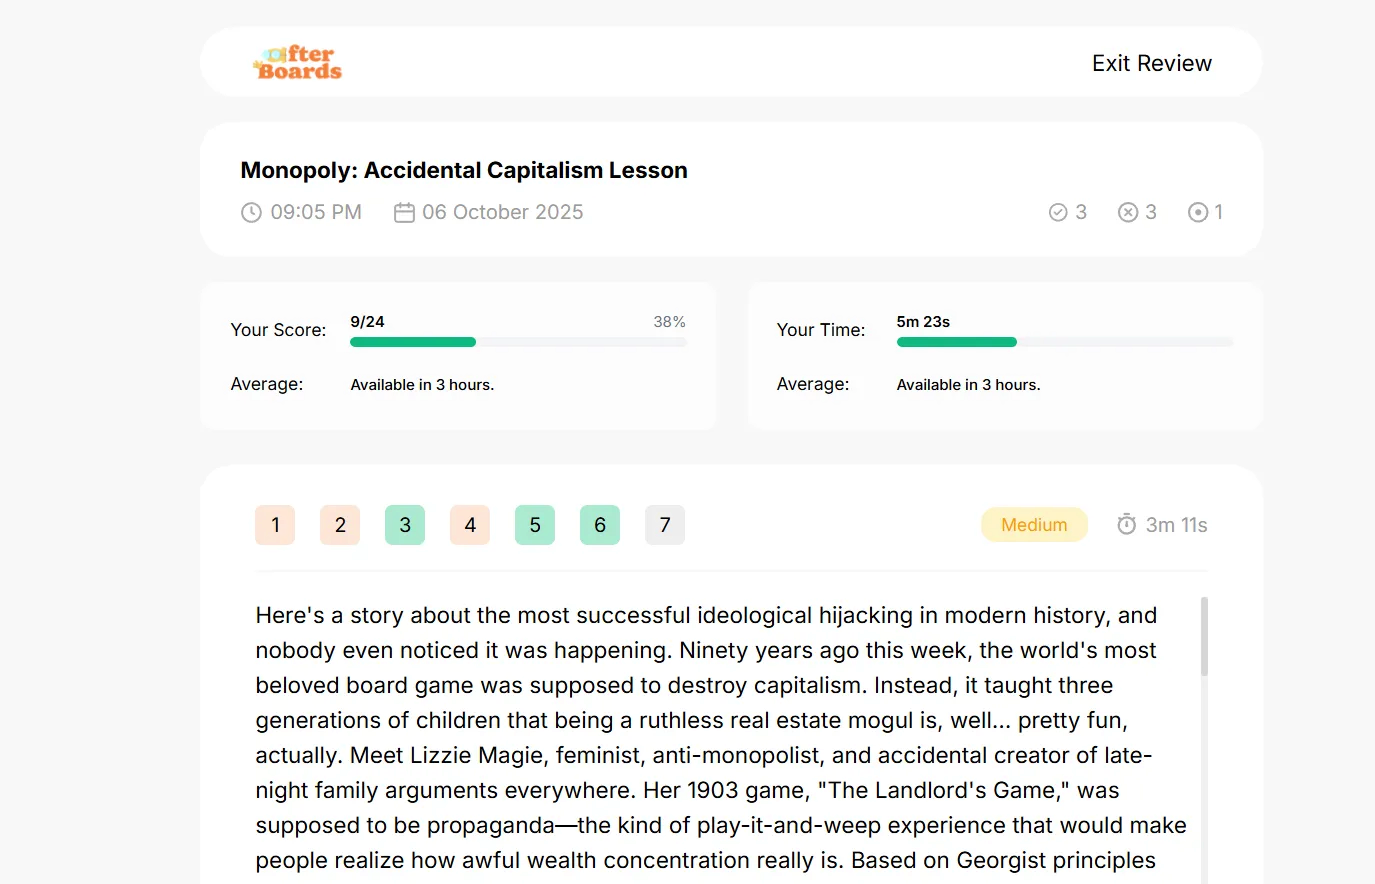
Task: Click the calendar icon beside 06 October 2025
Action: point(404,212)
